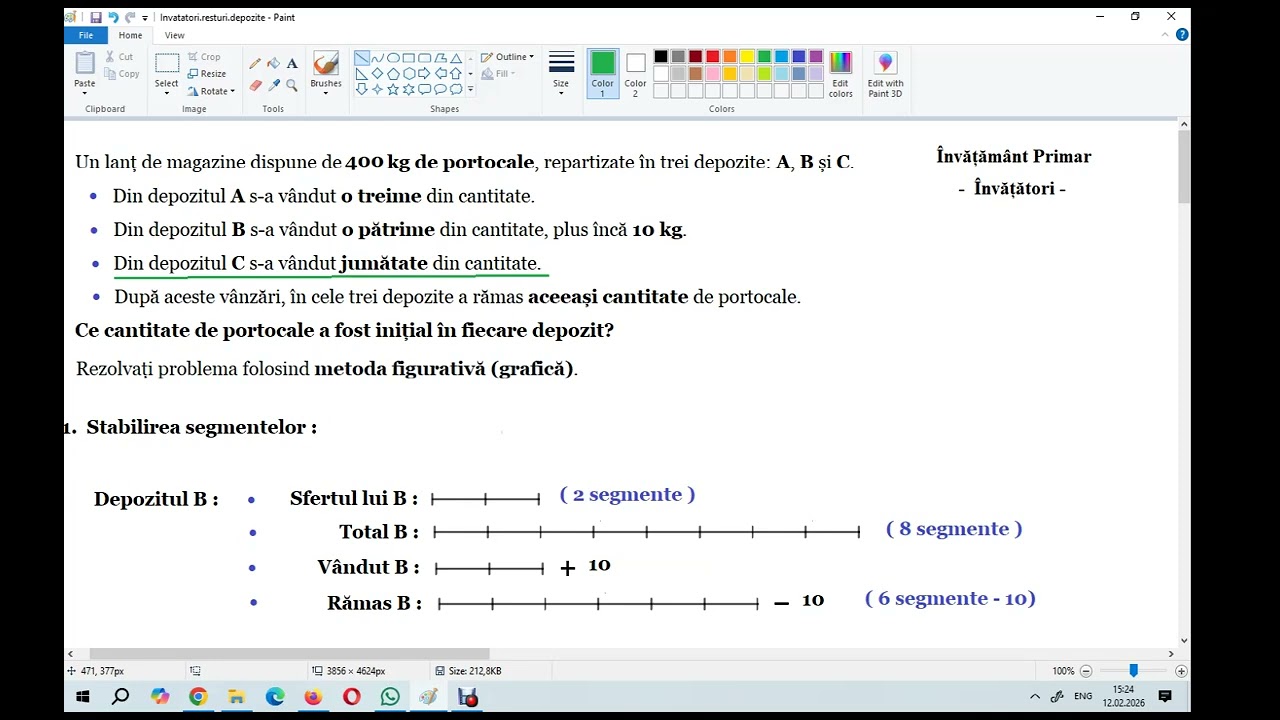Click the zoom in plus button
1280x720 pixels.
point(1181,671)
